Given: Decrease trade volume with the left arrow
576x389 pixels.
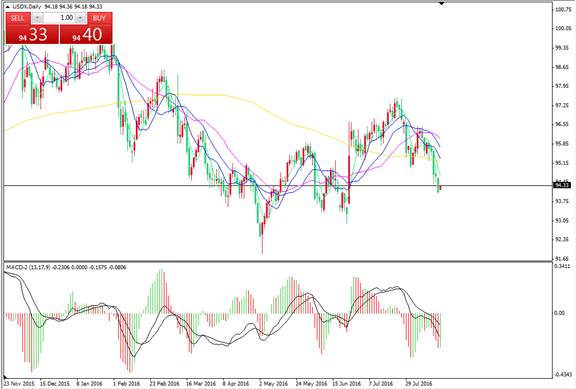Looking at the screenshot, I should click(x=37, y=18).
